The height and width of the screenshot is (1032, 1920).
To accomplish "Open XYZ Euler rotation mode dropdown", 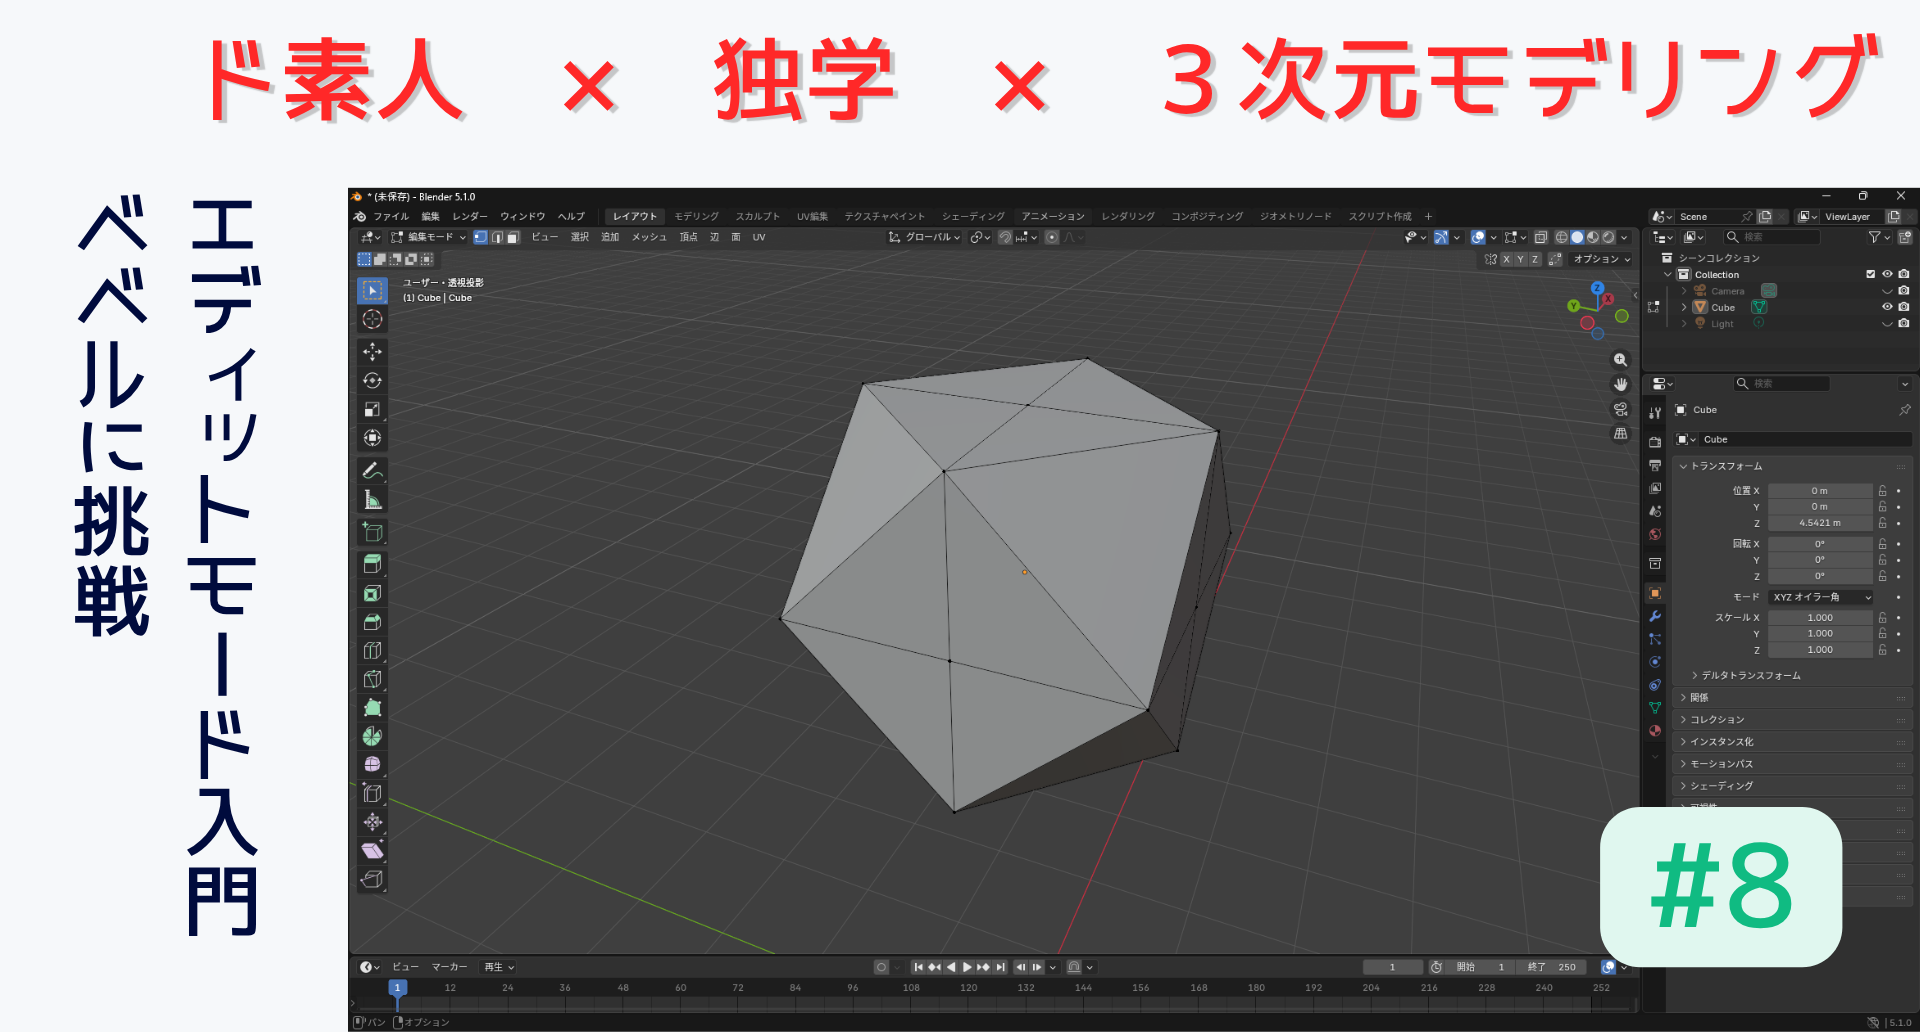I will 1820,597.
